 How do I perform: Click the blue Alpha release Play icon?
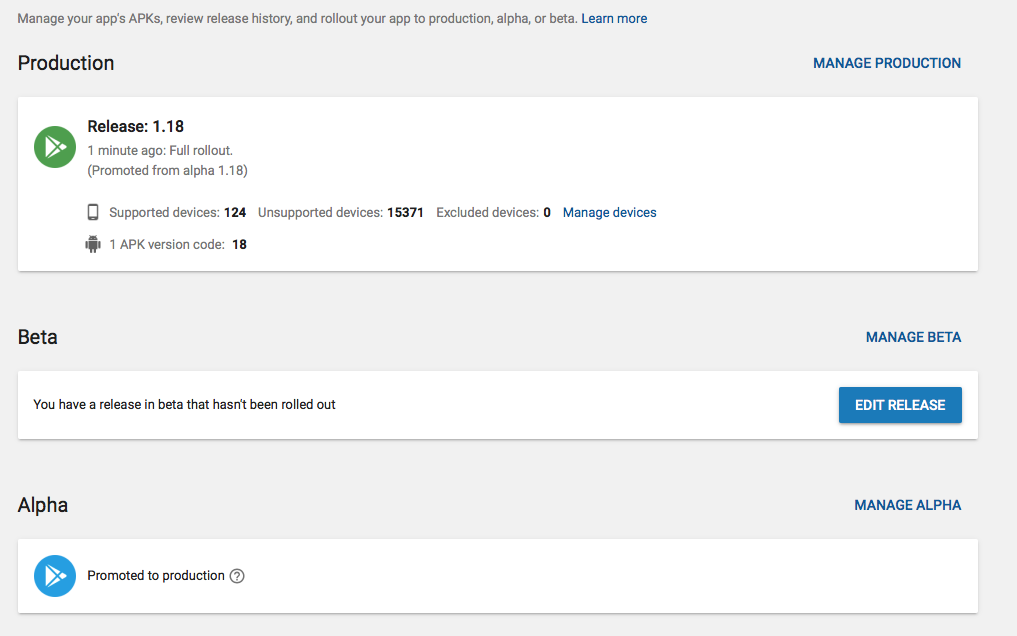click(x=55, y=576)
